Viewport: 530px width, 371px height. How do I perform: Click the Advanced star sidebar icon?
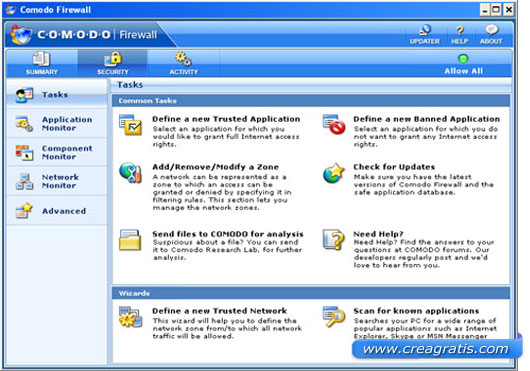pyautogui.click(x=24, y=210)
